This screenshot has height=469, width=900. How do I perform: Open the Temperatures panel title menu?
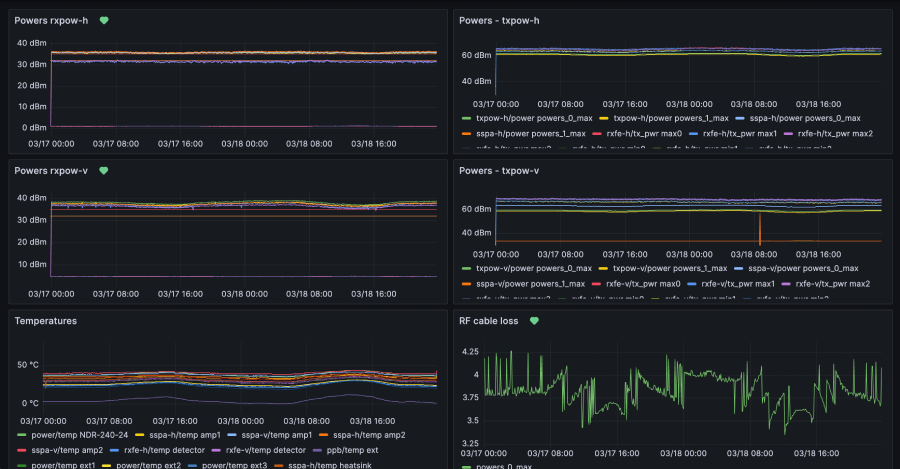45,321
